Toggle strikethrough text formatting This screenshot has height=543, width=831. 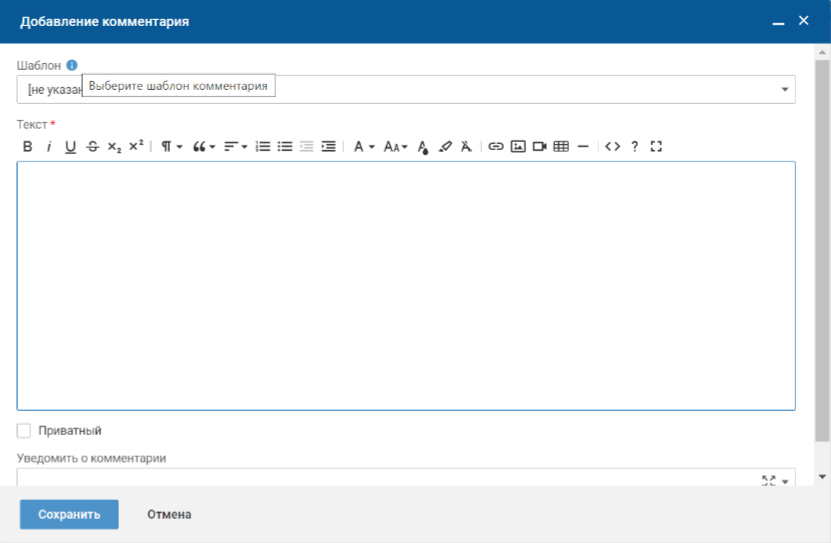(93, 147)
